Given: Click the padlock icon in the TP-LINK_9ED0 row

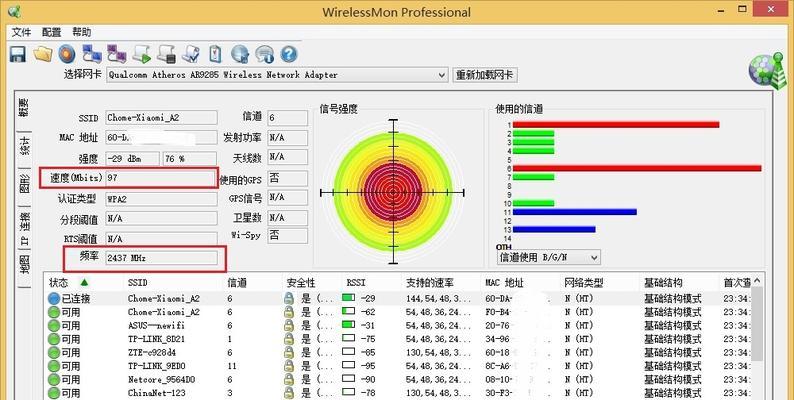Looking at the screenshot, I should tap(289, 366).
